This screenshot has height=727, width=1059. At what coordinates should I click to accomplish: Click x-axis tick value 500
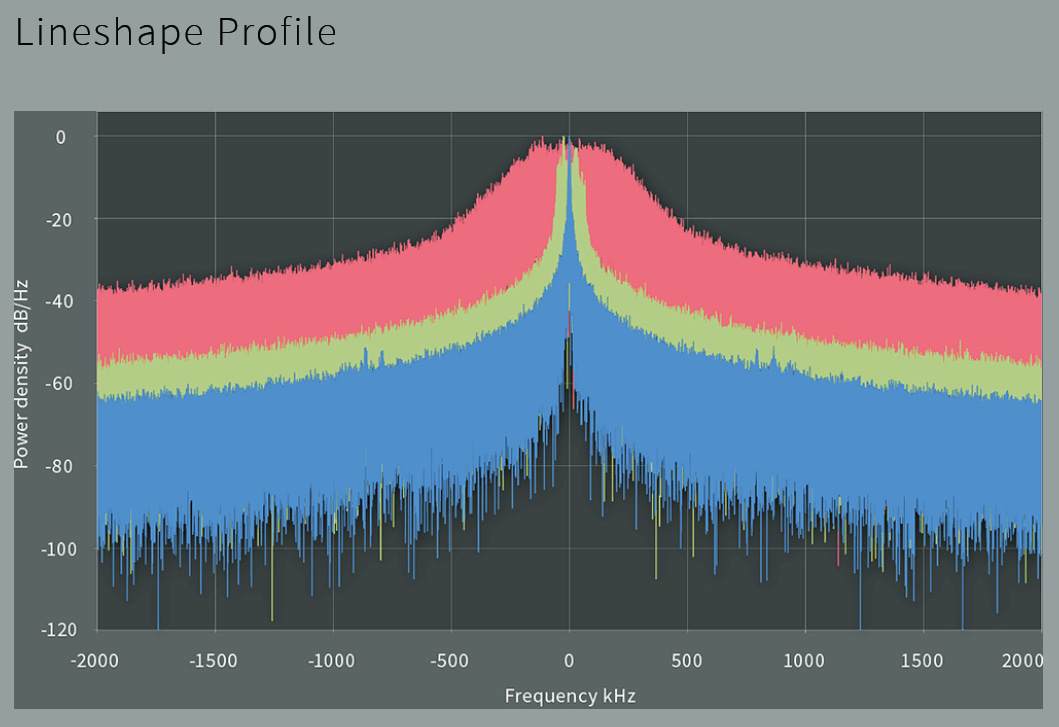(x=687, y=661)
